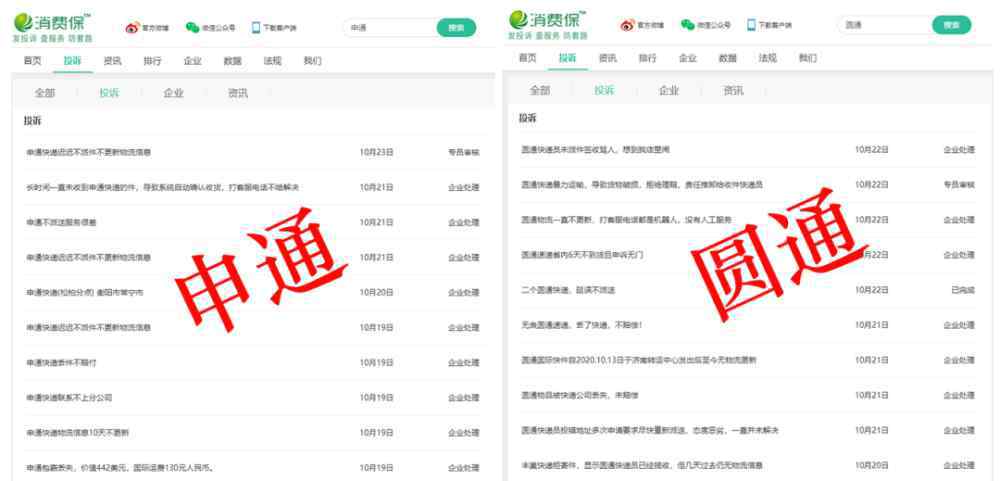Open 我们 in the 圆通 page navigation

coord(808,58)
